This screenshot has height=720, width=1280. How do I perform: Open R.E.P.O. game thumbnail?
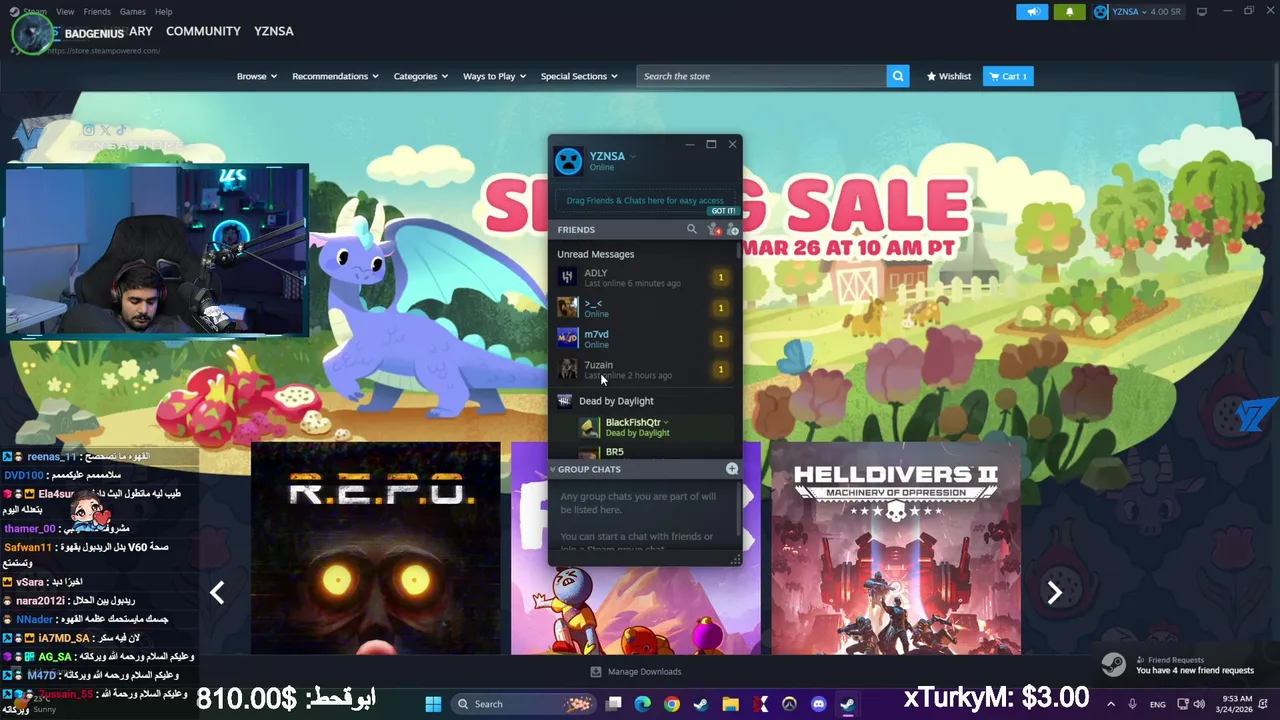[x=375, y=549]
